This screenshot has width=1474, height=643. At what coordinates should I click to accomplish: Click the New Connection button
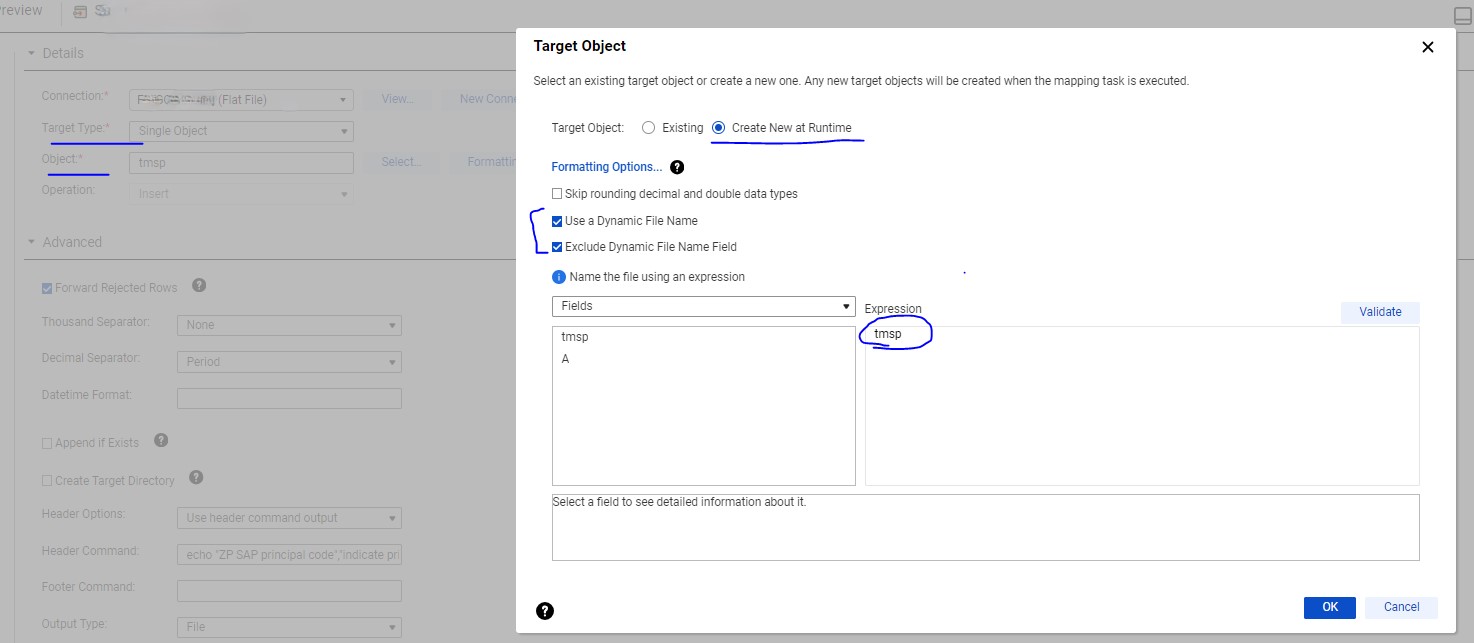click(x=478, y=99)
